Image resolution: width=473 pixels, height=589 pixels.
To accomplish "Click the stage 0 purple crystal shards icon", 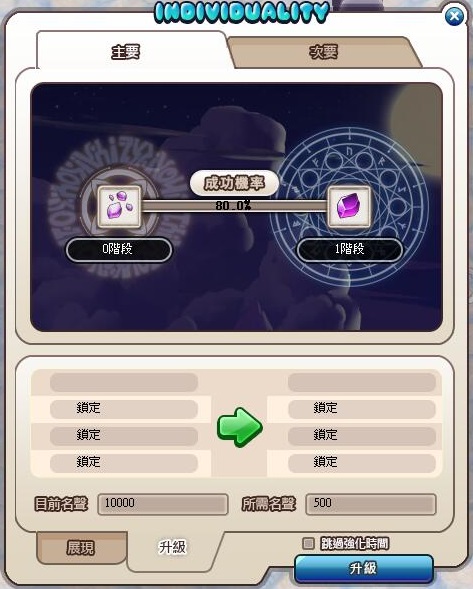I will click(119, 207).
